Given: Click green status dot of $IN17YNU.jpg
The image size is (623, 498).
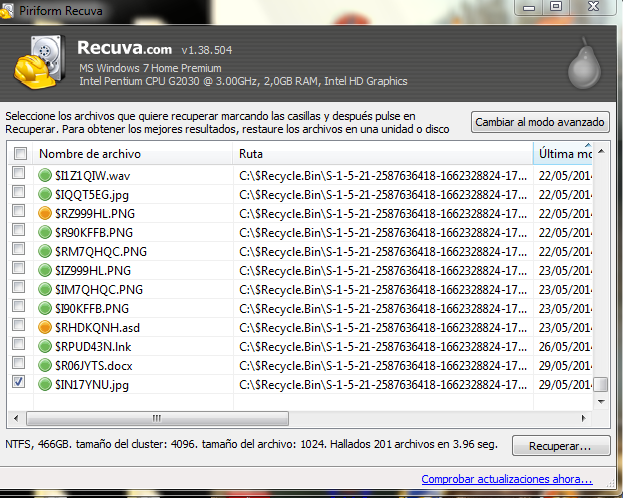Looking at the screenshot, I should 45,384.
